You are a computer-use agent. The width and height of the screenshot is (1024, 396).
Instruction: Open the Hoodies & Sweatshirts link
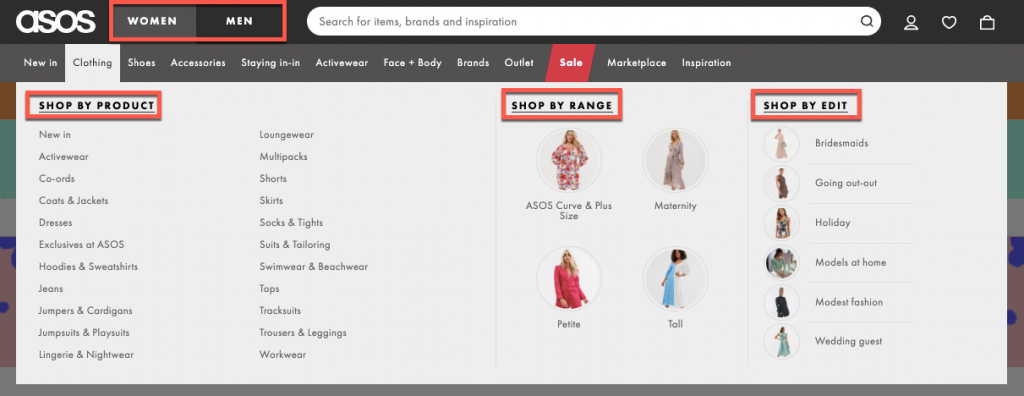pyautogui.click(x=88, y=267)
